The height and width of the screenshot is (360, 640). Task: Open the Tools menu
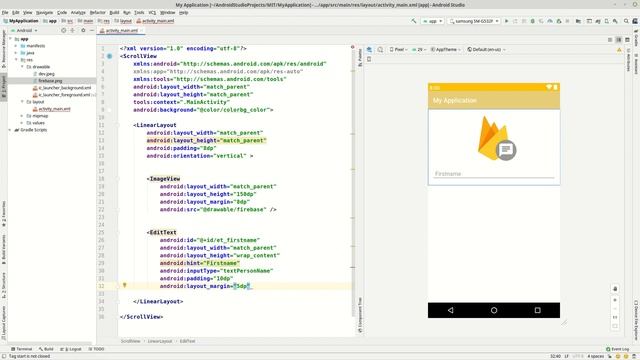(x=139, y=13)
